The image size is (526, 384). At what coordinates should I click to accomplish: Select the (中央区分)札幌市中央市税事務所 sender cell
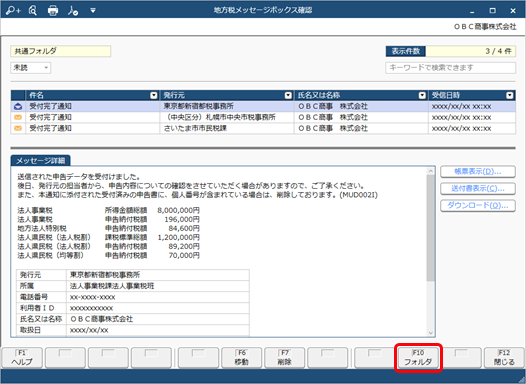click(x=227, y=117)
